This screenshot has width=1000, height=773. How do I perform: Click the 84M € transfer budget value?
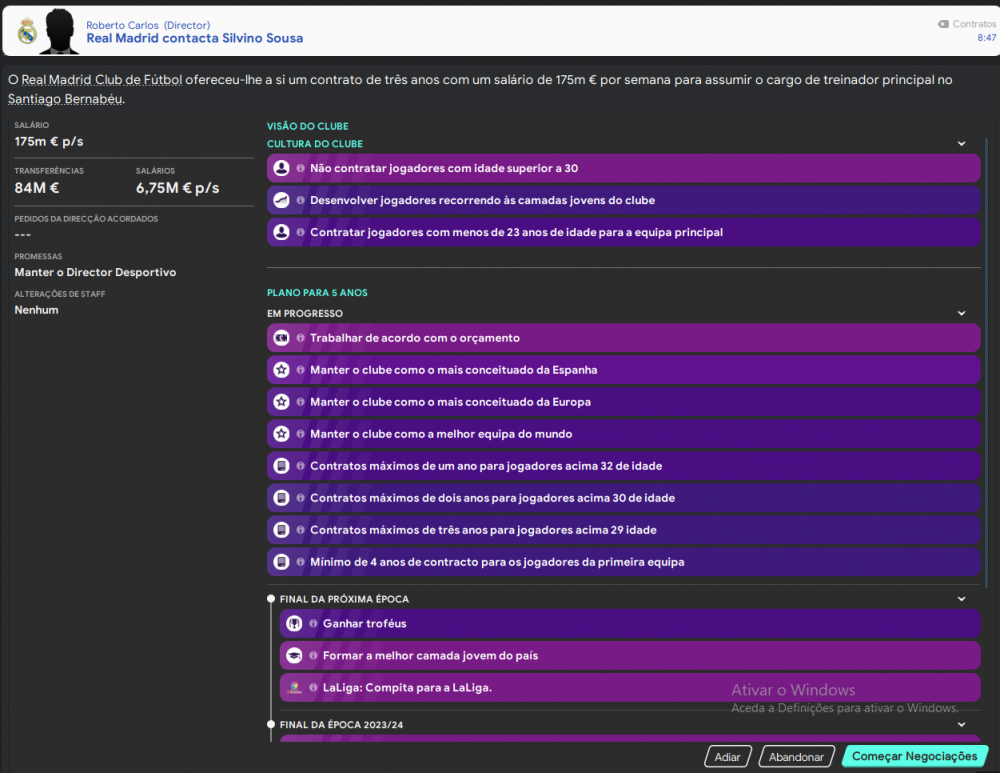coord(37,188)
